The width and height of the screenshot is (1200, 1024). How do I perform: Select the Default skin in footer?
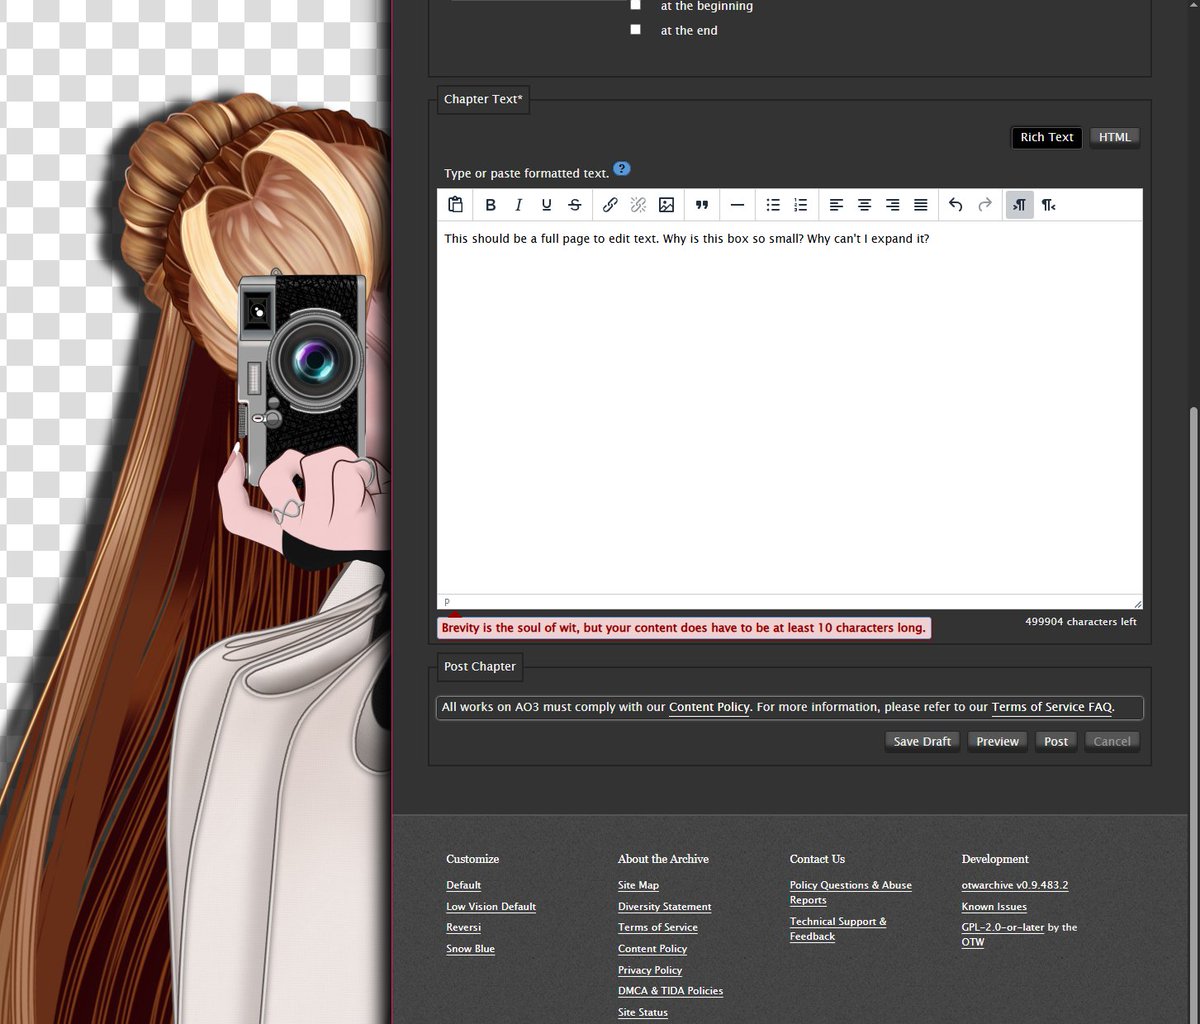pyautogui.click(x=463, y=886)
